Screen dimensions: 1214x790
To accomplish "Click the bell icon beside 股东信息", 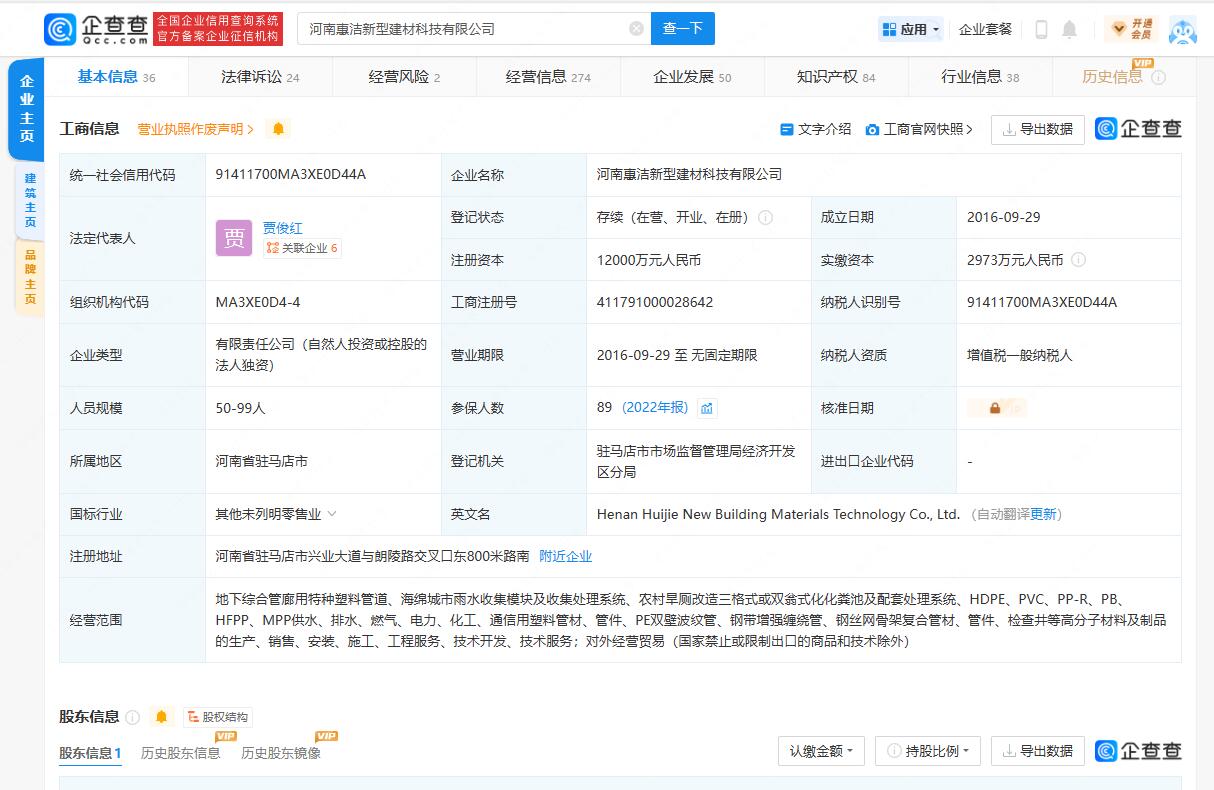I will (161, 717).
